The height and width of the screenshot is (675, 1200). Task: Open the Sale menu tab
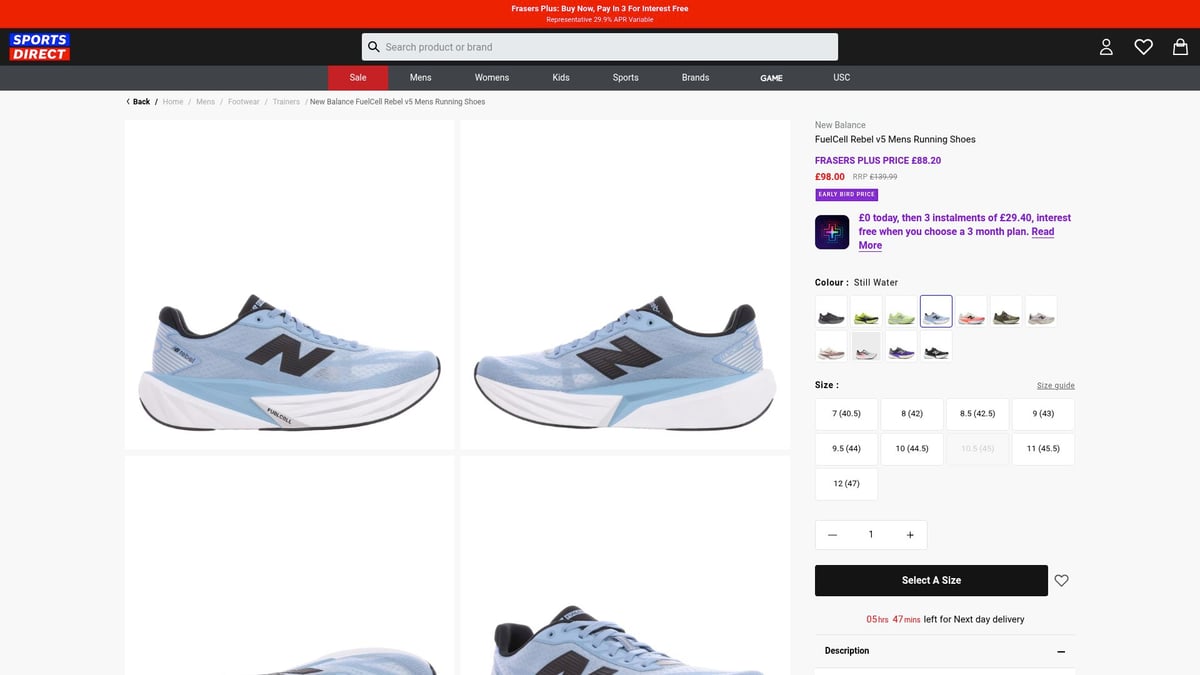358,78
